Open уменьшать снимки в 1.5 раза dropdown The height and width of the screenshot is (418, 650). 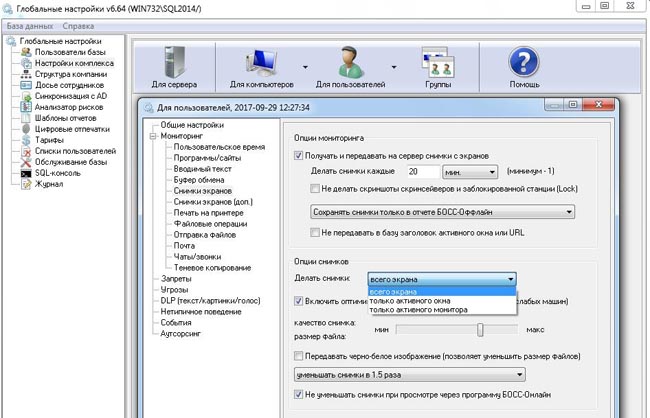pyautogui.click(x=410, y=375)
